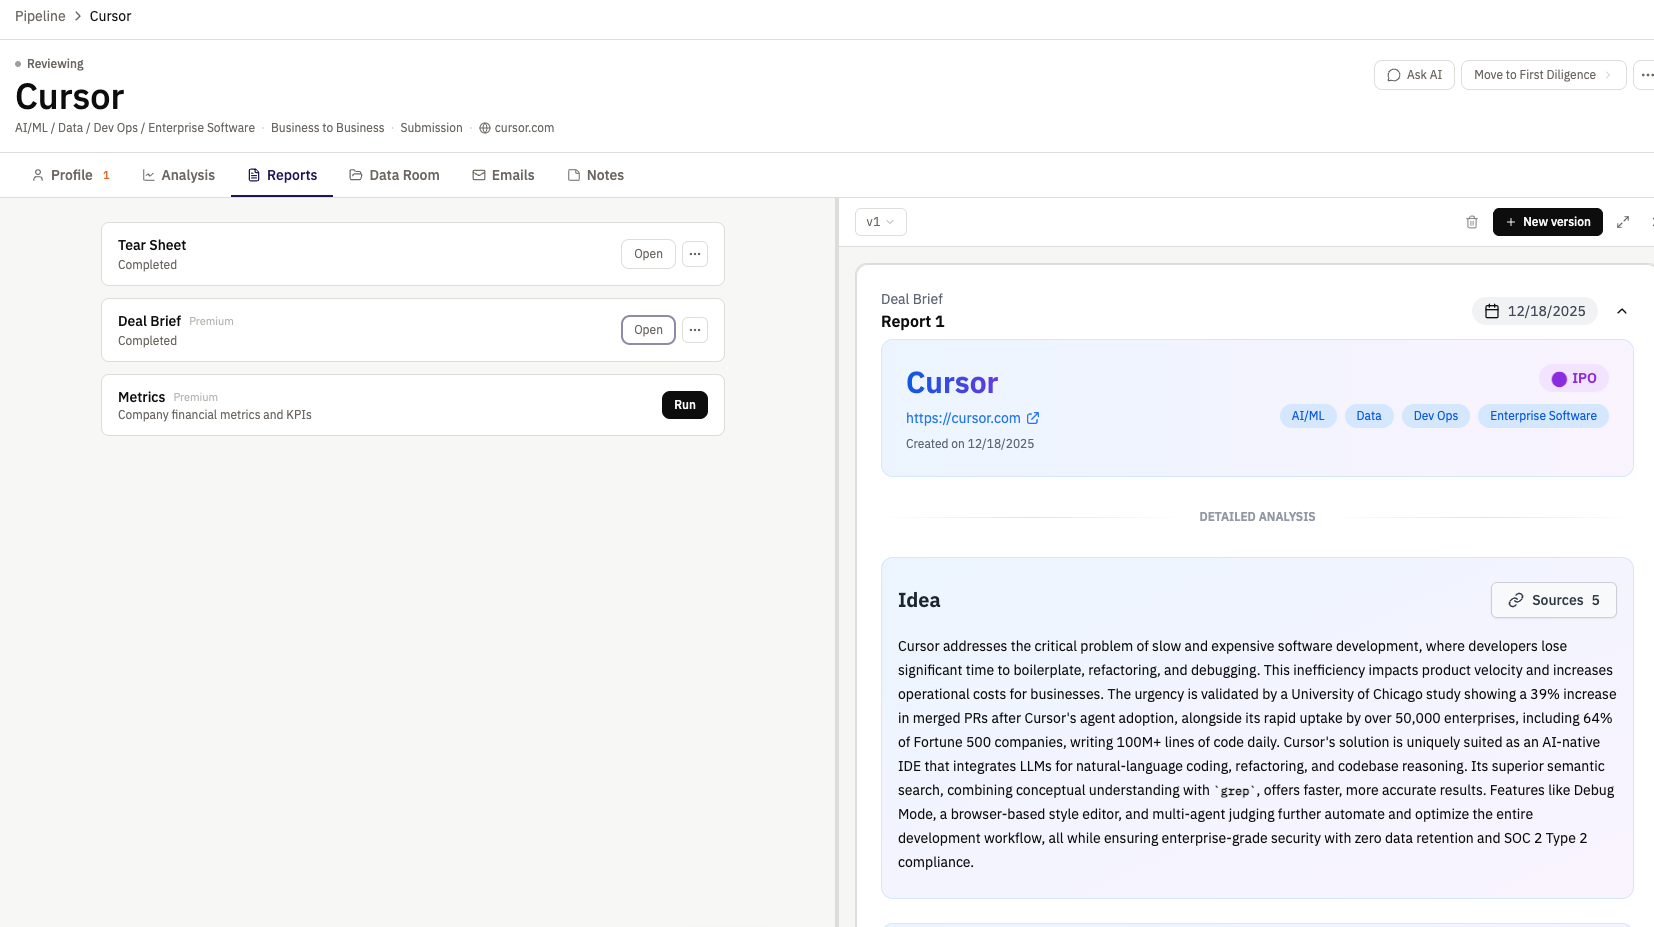Switch to the Analysis tab

(x=179, y=175)
